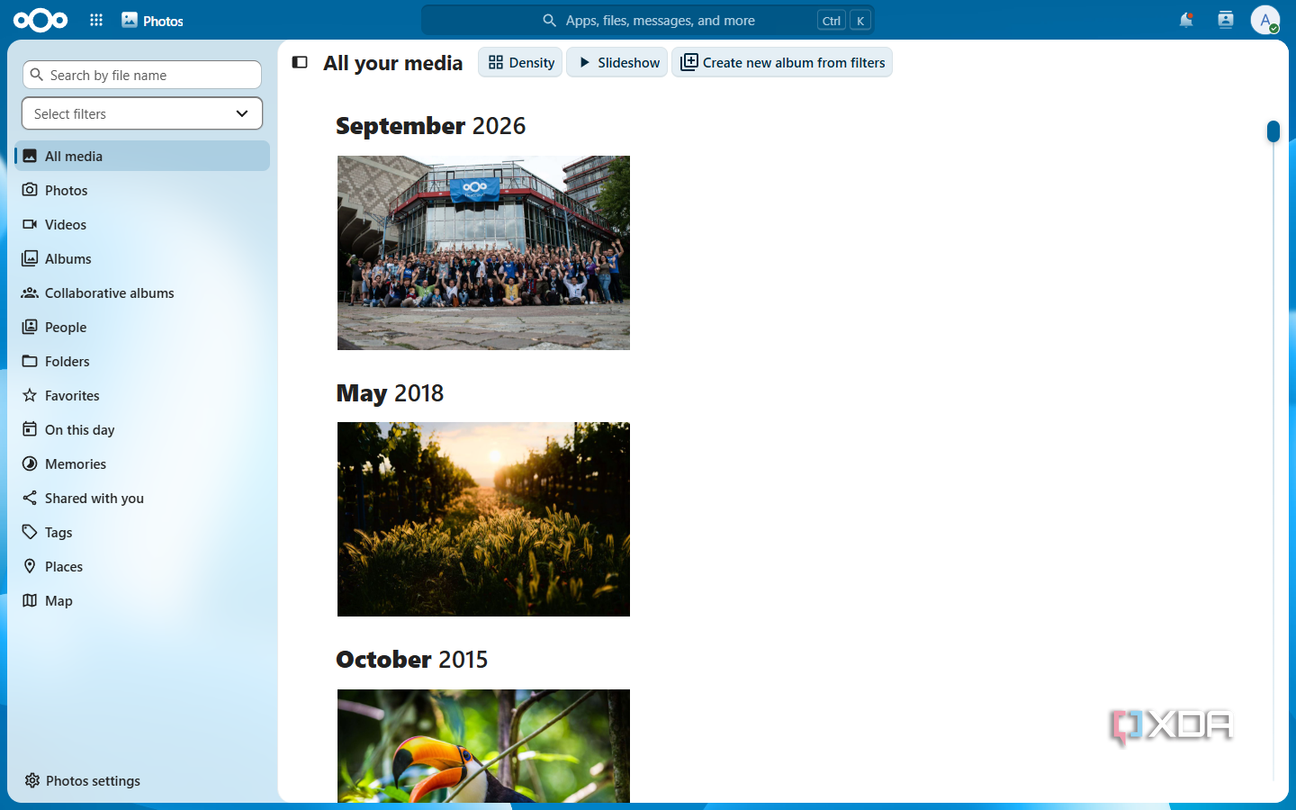Click the Tags label icon
The image size is (1296, 810).
tap(30, 532)
